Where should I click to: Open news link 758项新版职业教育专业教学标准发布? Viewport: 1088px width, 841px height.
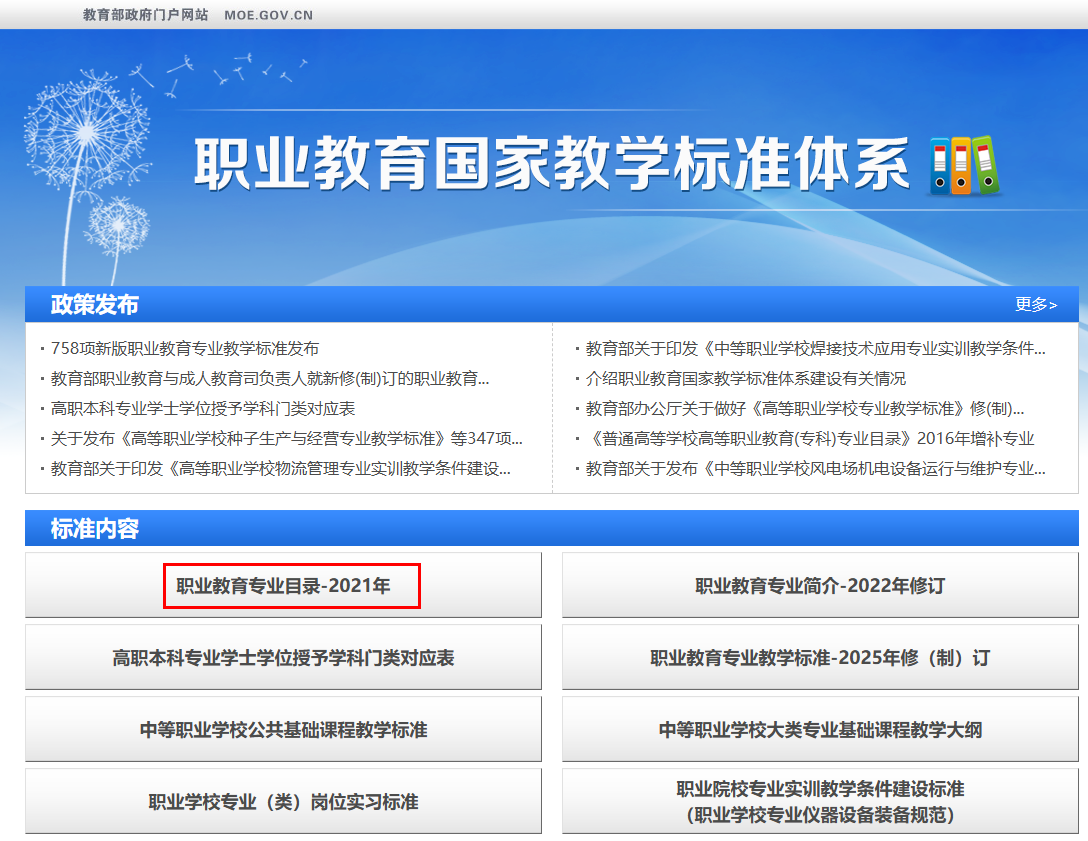185,349
